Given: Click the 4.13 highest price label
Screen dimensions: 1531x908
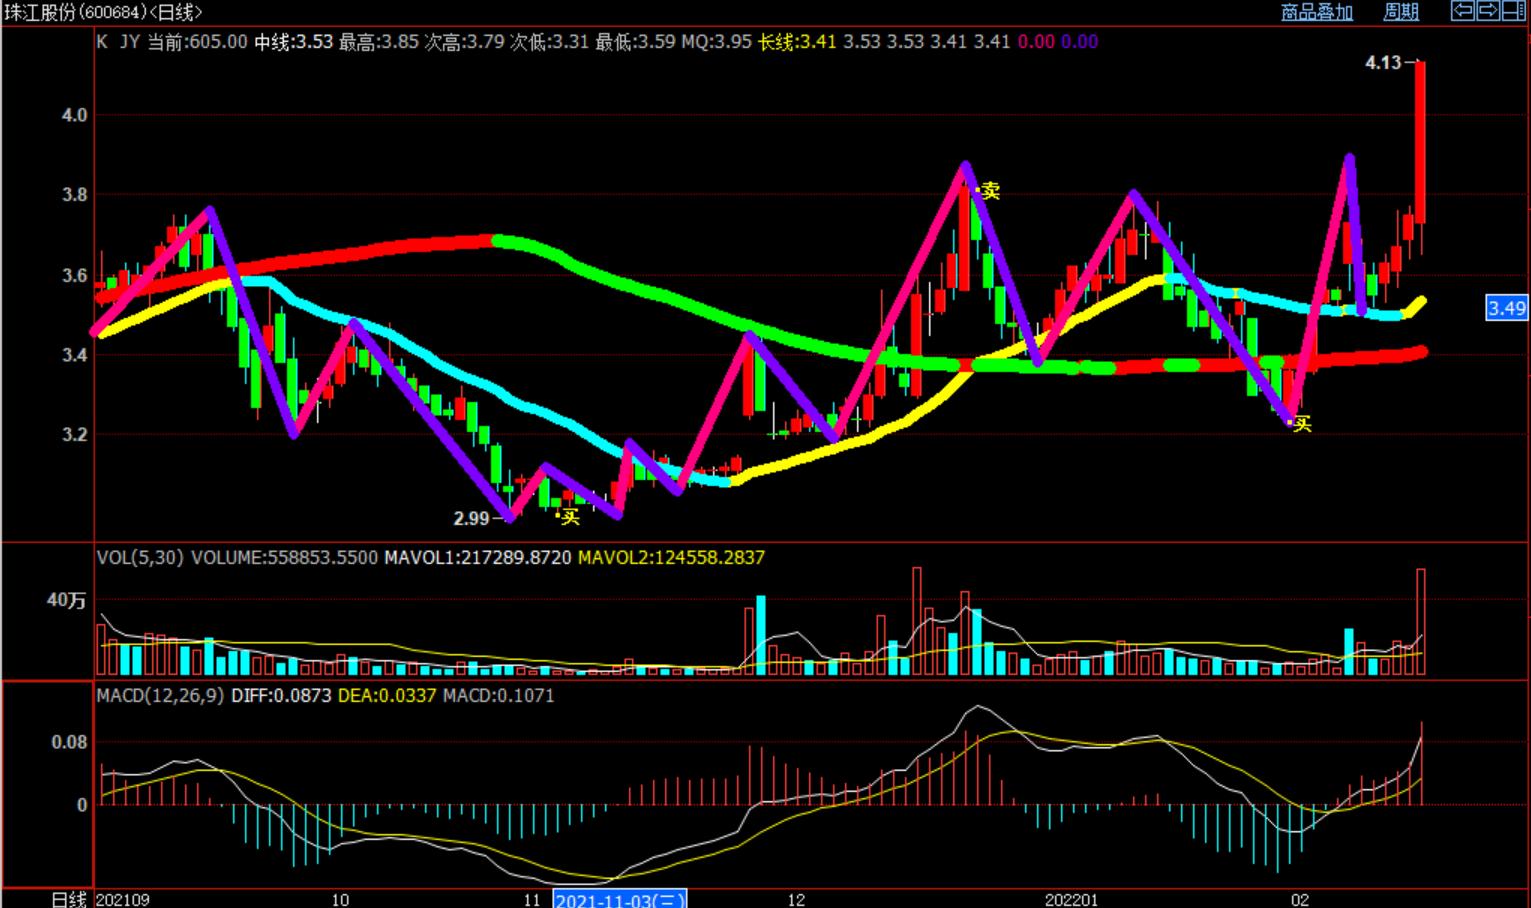Looking at the screenshot, I should (x=1383, y=62).
